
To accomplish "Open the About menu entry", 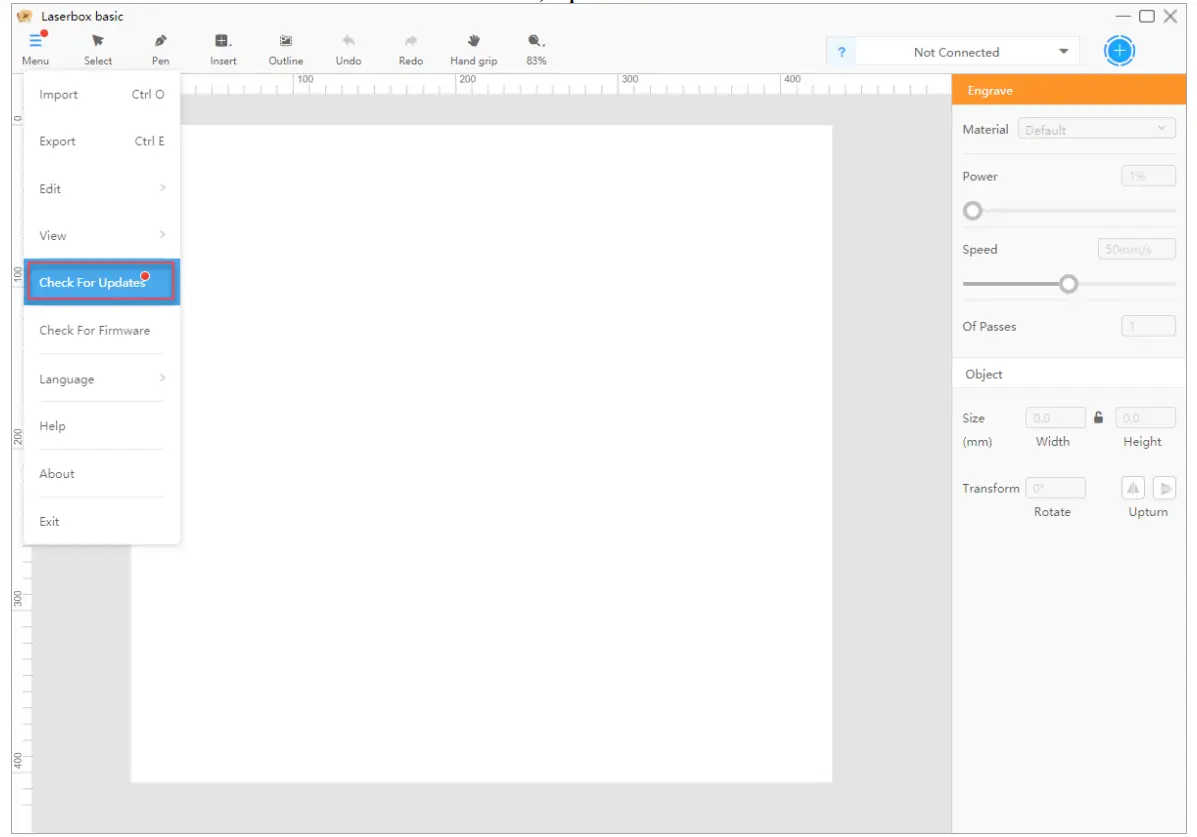I will click(101, 474).
